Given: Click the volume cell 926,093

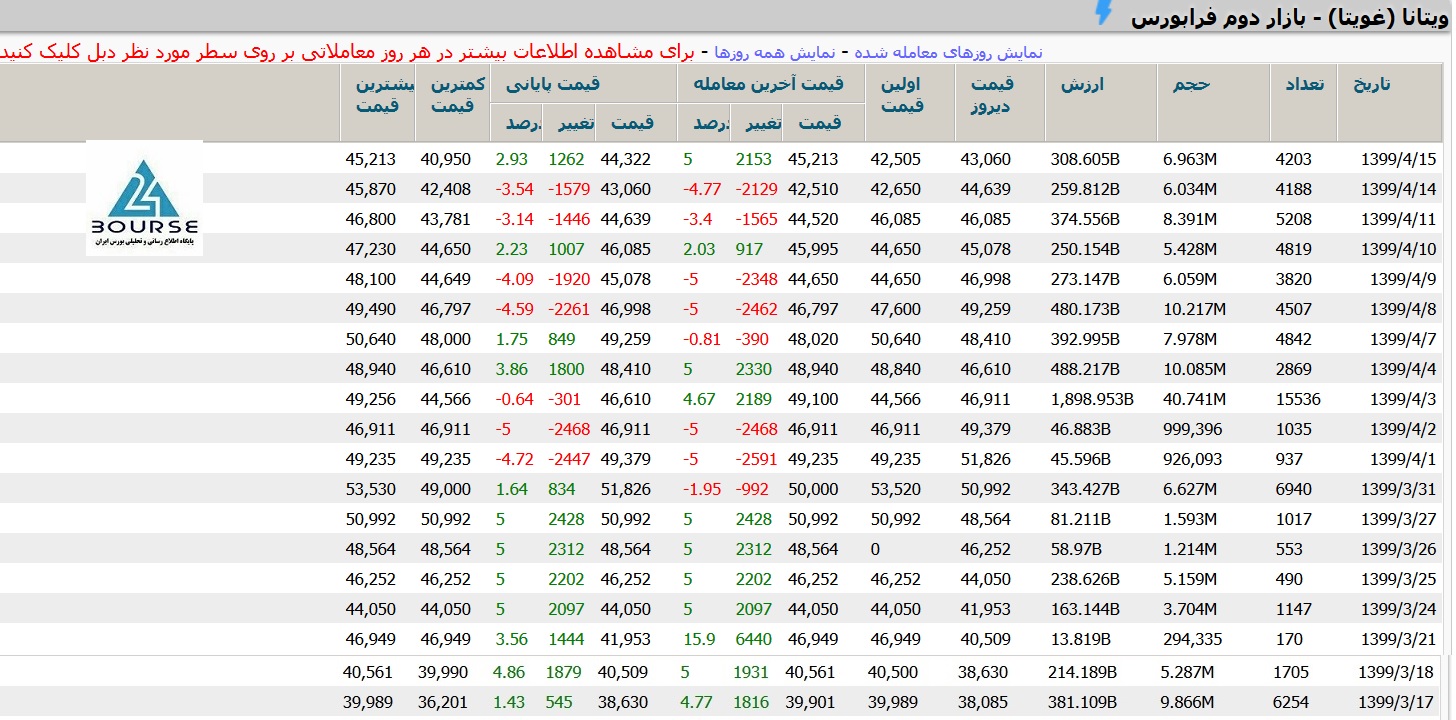Looking at the screenshot, I should [1192, 459].
